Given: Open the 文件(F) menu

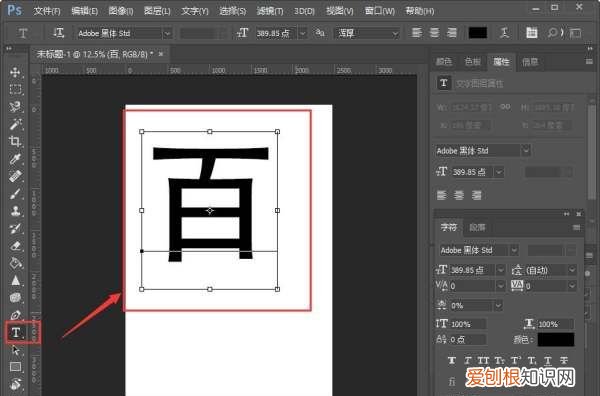Looking at the screenshot, I should tap(47, 11).
